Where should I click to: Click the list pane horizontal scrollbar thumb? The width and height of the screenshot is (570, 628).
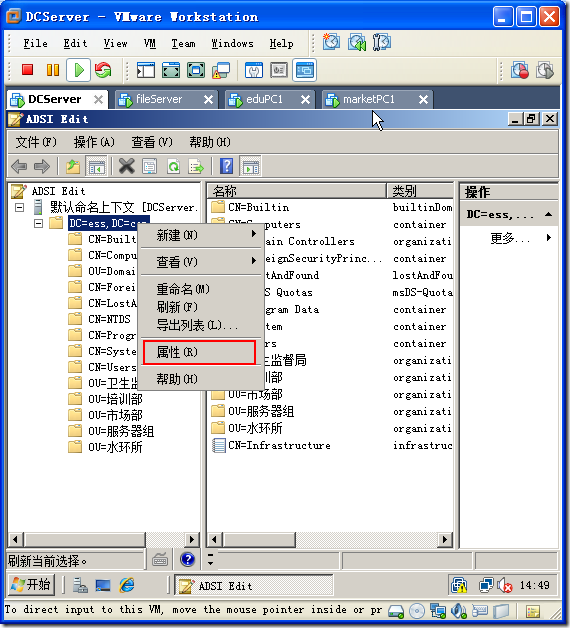point(260,539)
